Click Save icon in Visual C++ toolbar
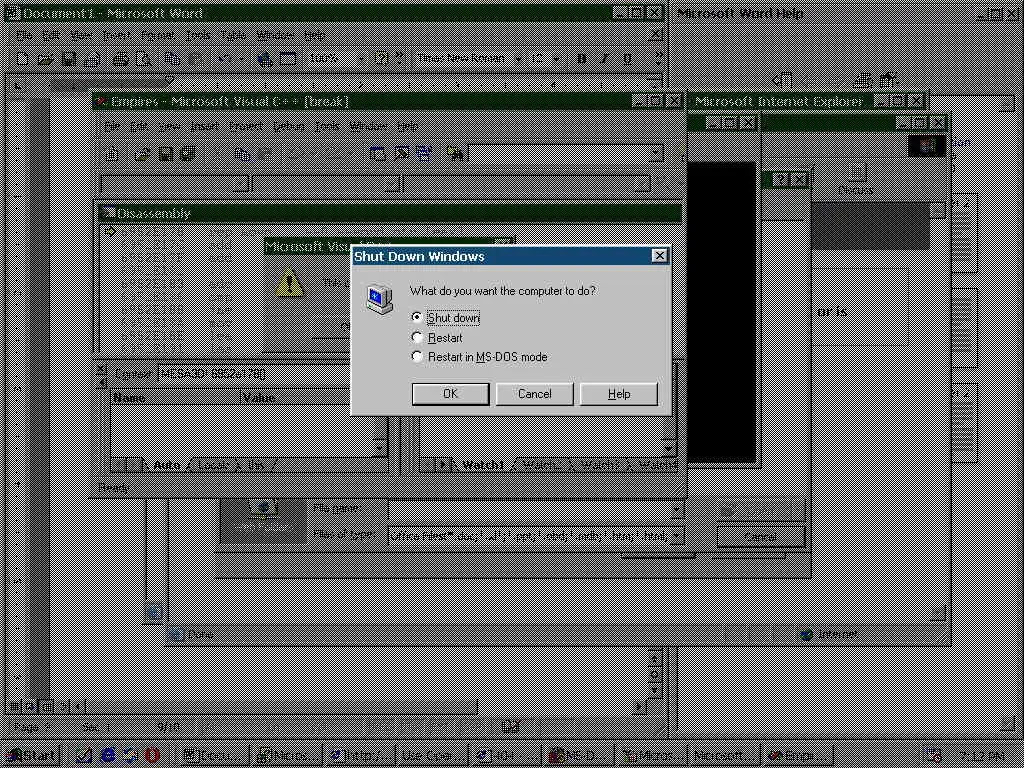Viewport: 1024px width, 768px height. tap(165, 153)
